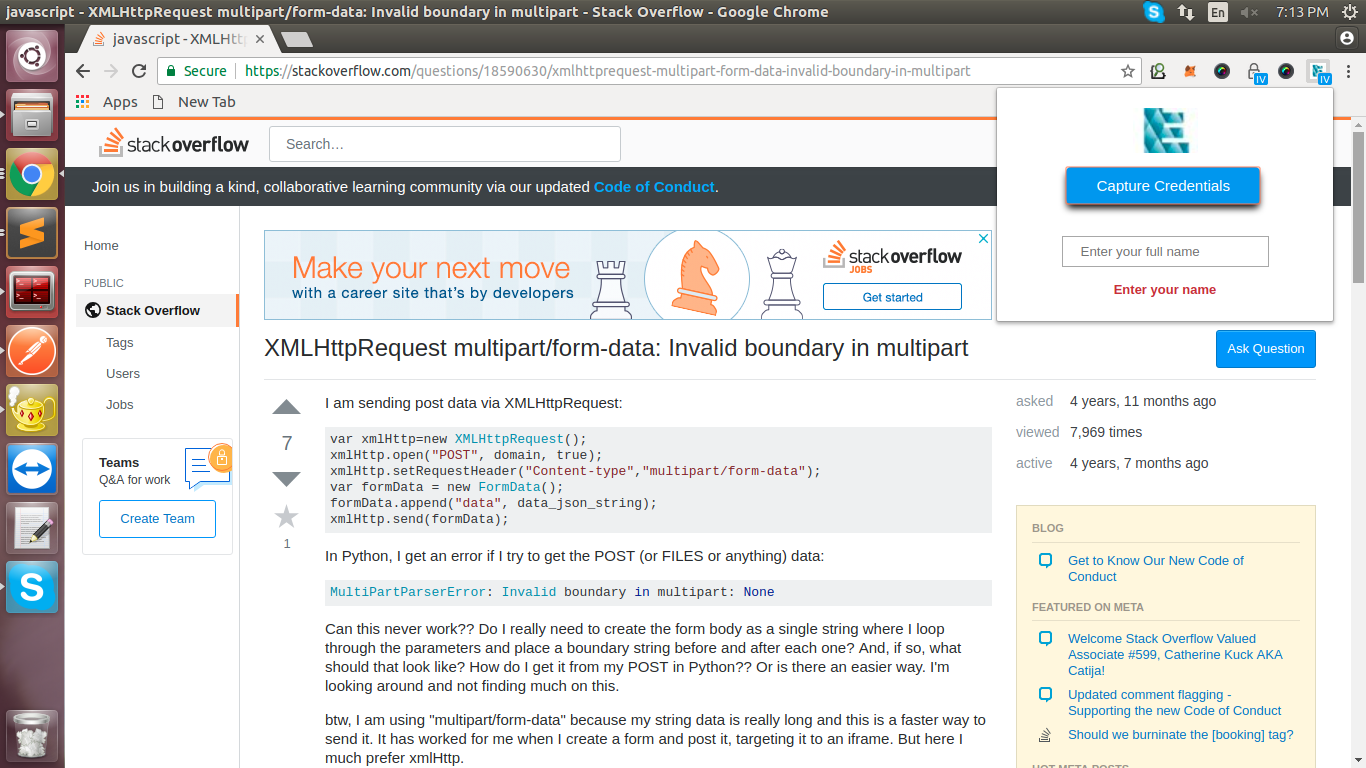The image size is (1366, 768).
Task: Open the muted volume indicator
Action: 1249,12
